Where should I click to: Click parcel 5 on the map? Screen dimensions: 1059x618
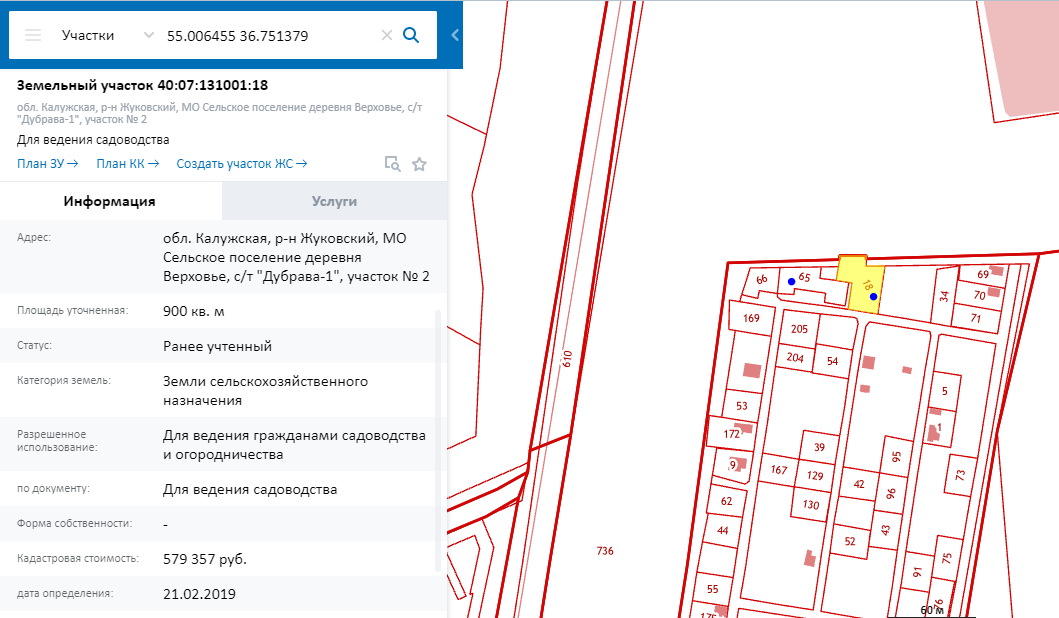pos(945,391)
